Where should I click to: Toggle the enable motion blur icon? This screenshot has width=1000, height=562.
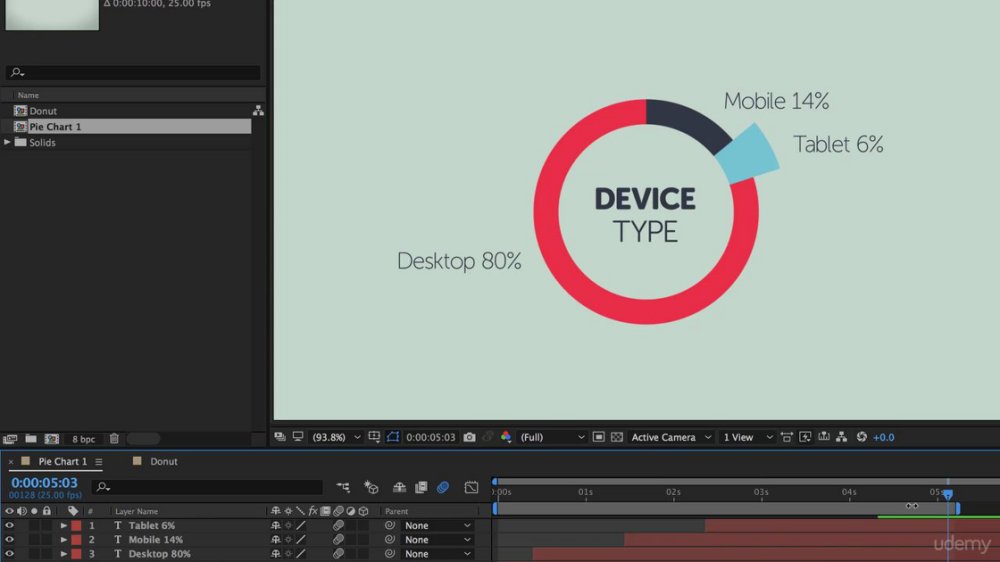click(443, 487)
